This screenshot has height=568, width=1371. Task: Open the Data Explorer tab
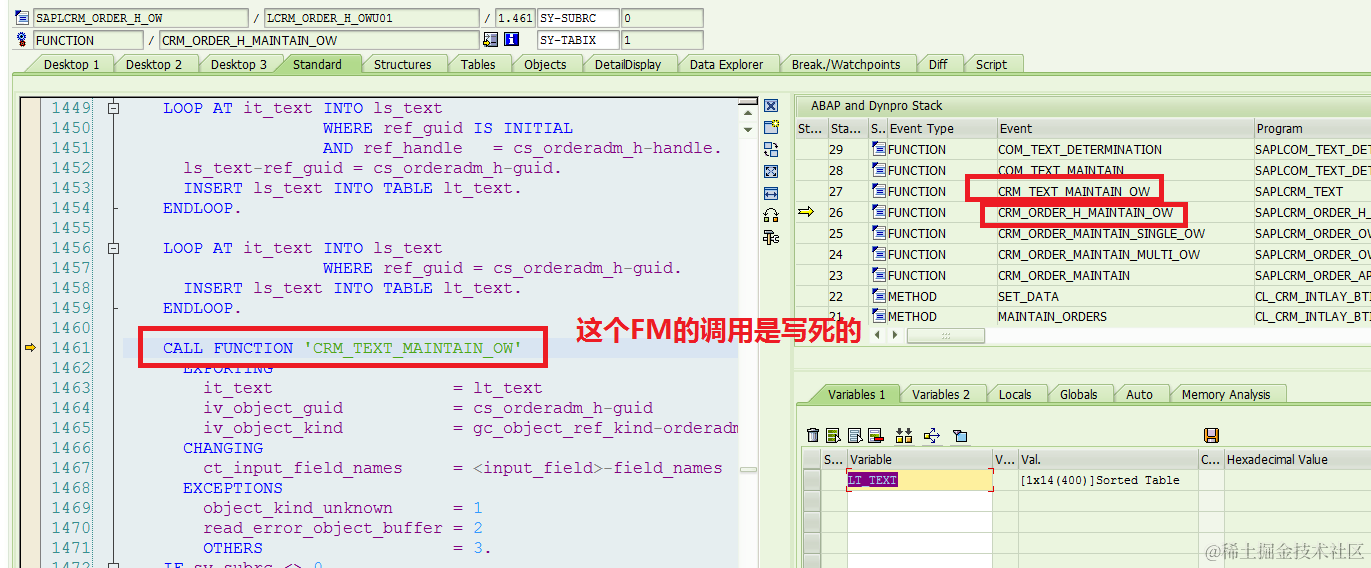click(x=726, y=64)
